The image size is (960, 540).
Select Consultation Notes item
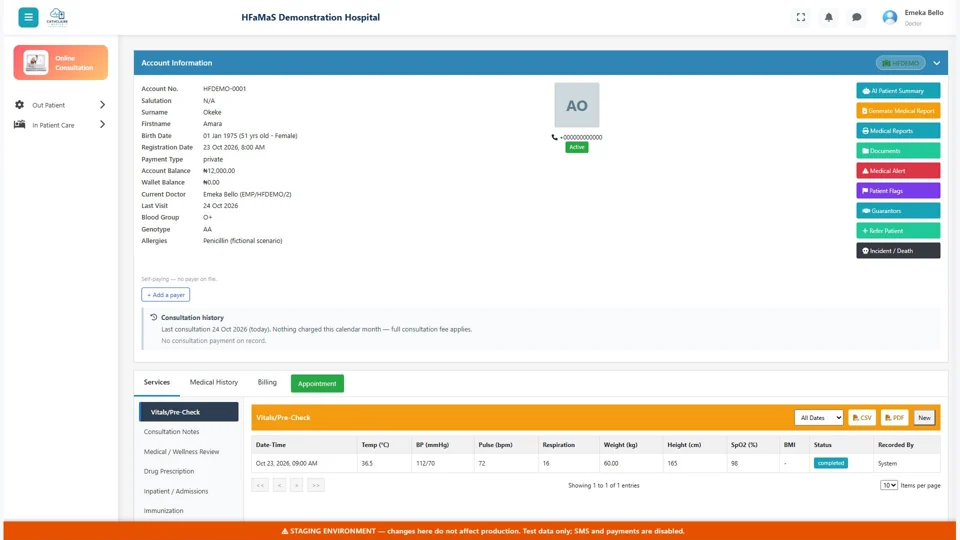point(171,432)
